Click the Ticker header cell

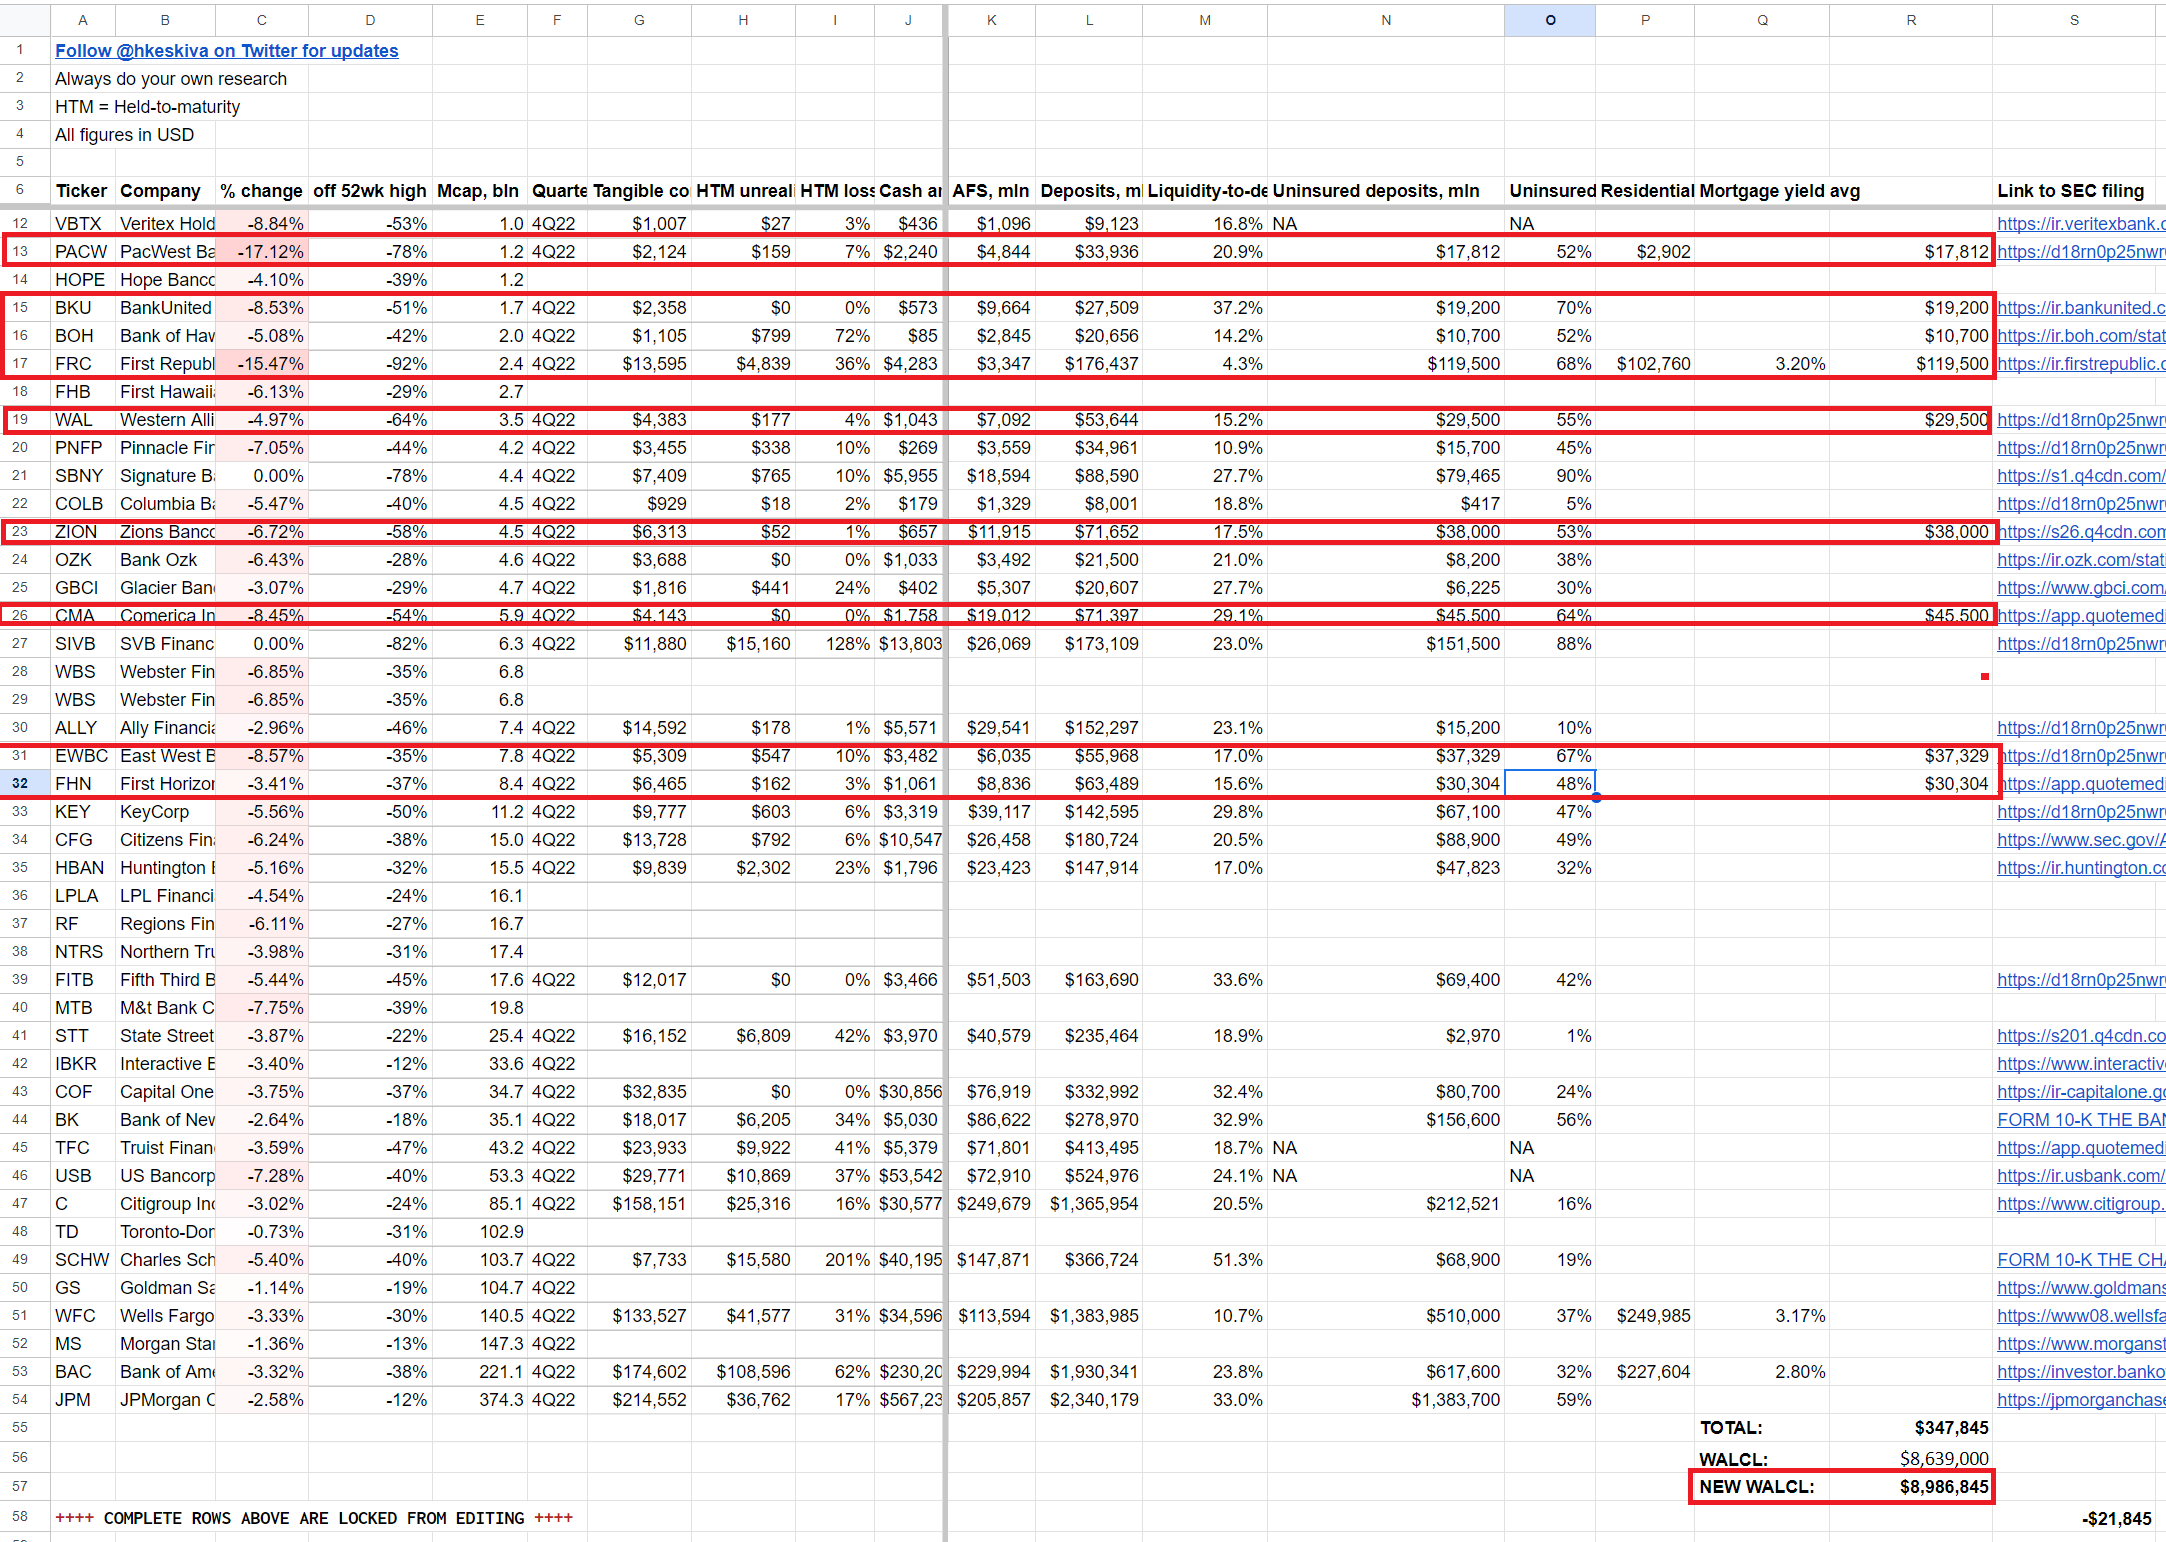click(x=82, y=191)
